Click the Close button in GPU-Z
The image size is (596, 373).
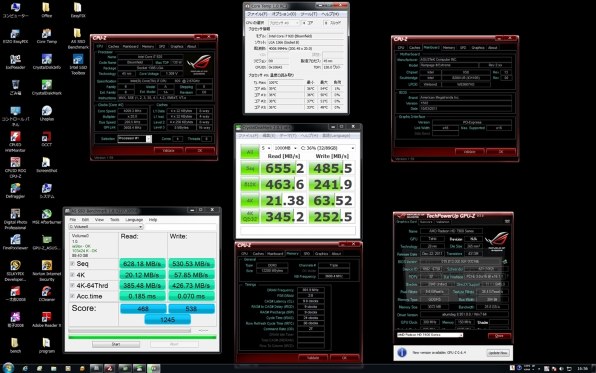click(499, 336)
